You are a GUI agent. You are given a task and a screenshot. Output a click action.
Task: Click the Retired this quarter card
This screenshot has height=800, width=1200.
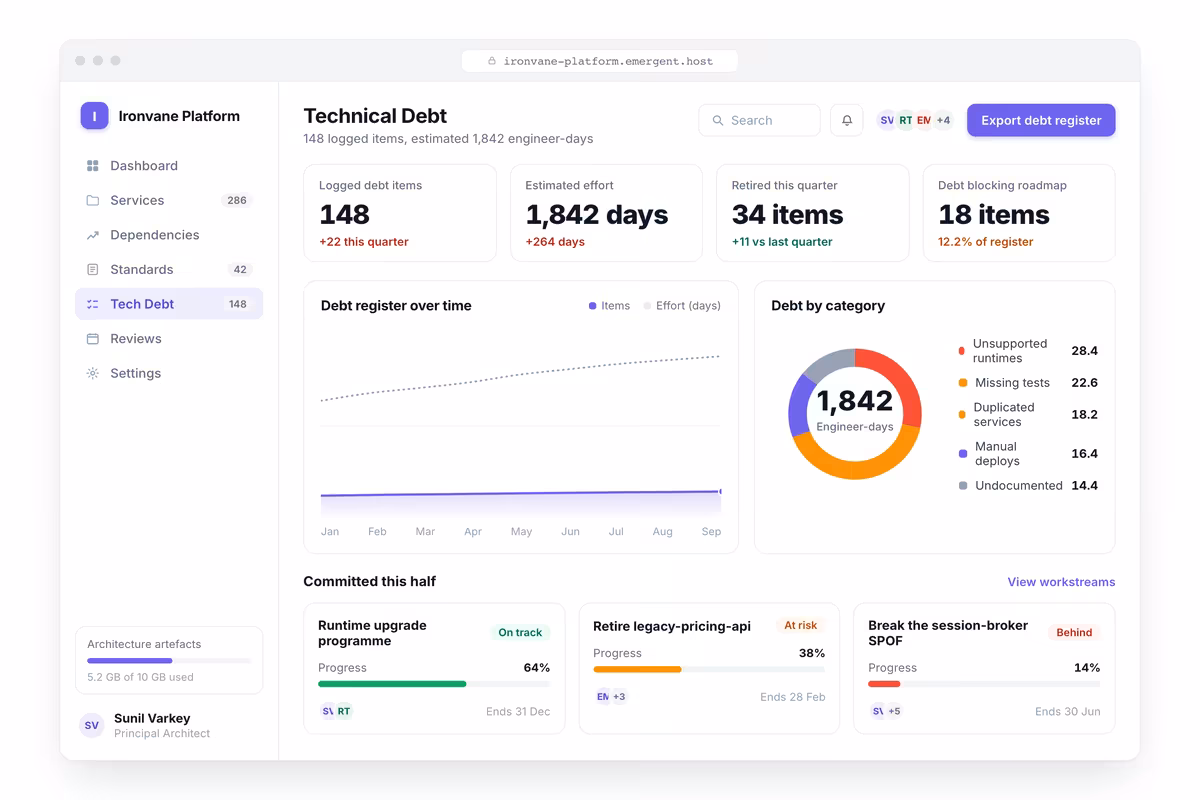(813, 213)
